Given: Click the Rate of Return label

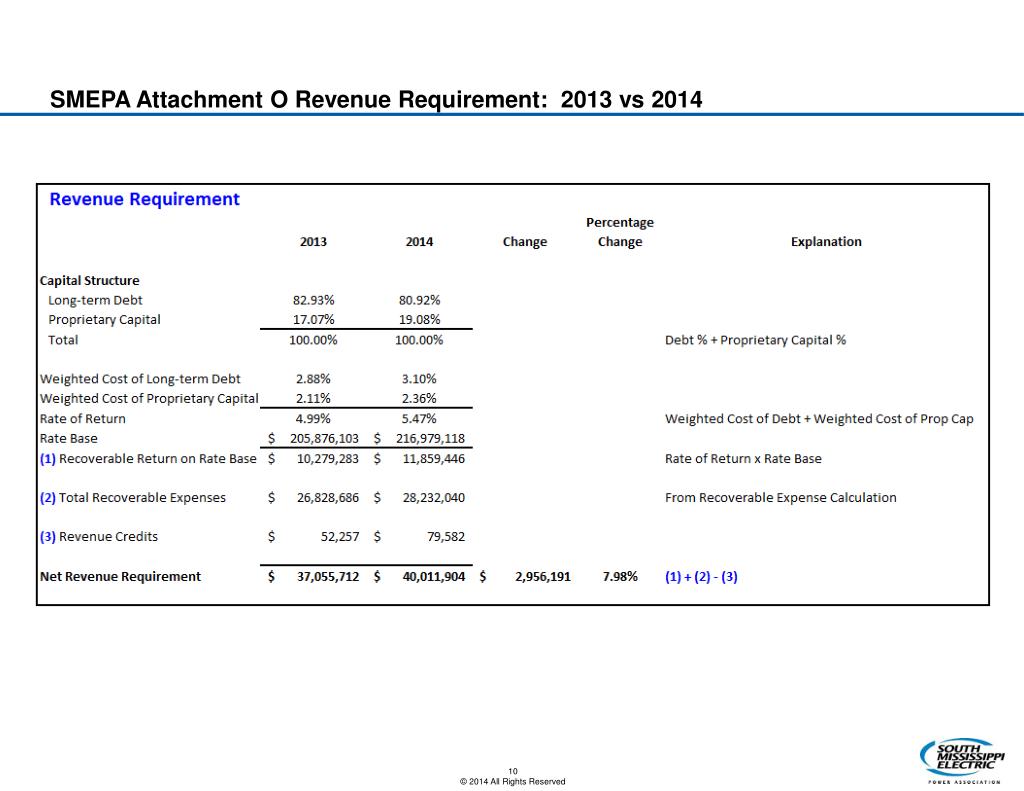Looking at the screenshot, I should [82, 419].
